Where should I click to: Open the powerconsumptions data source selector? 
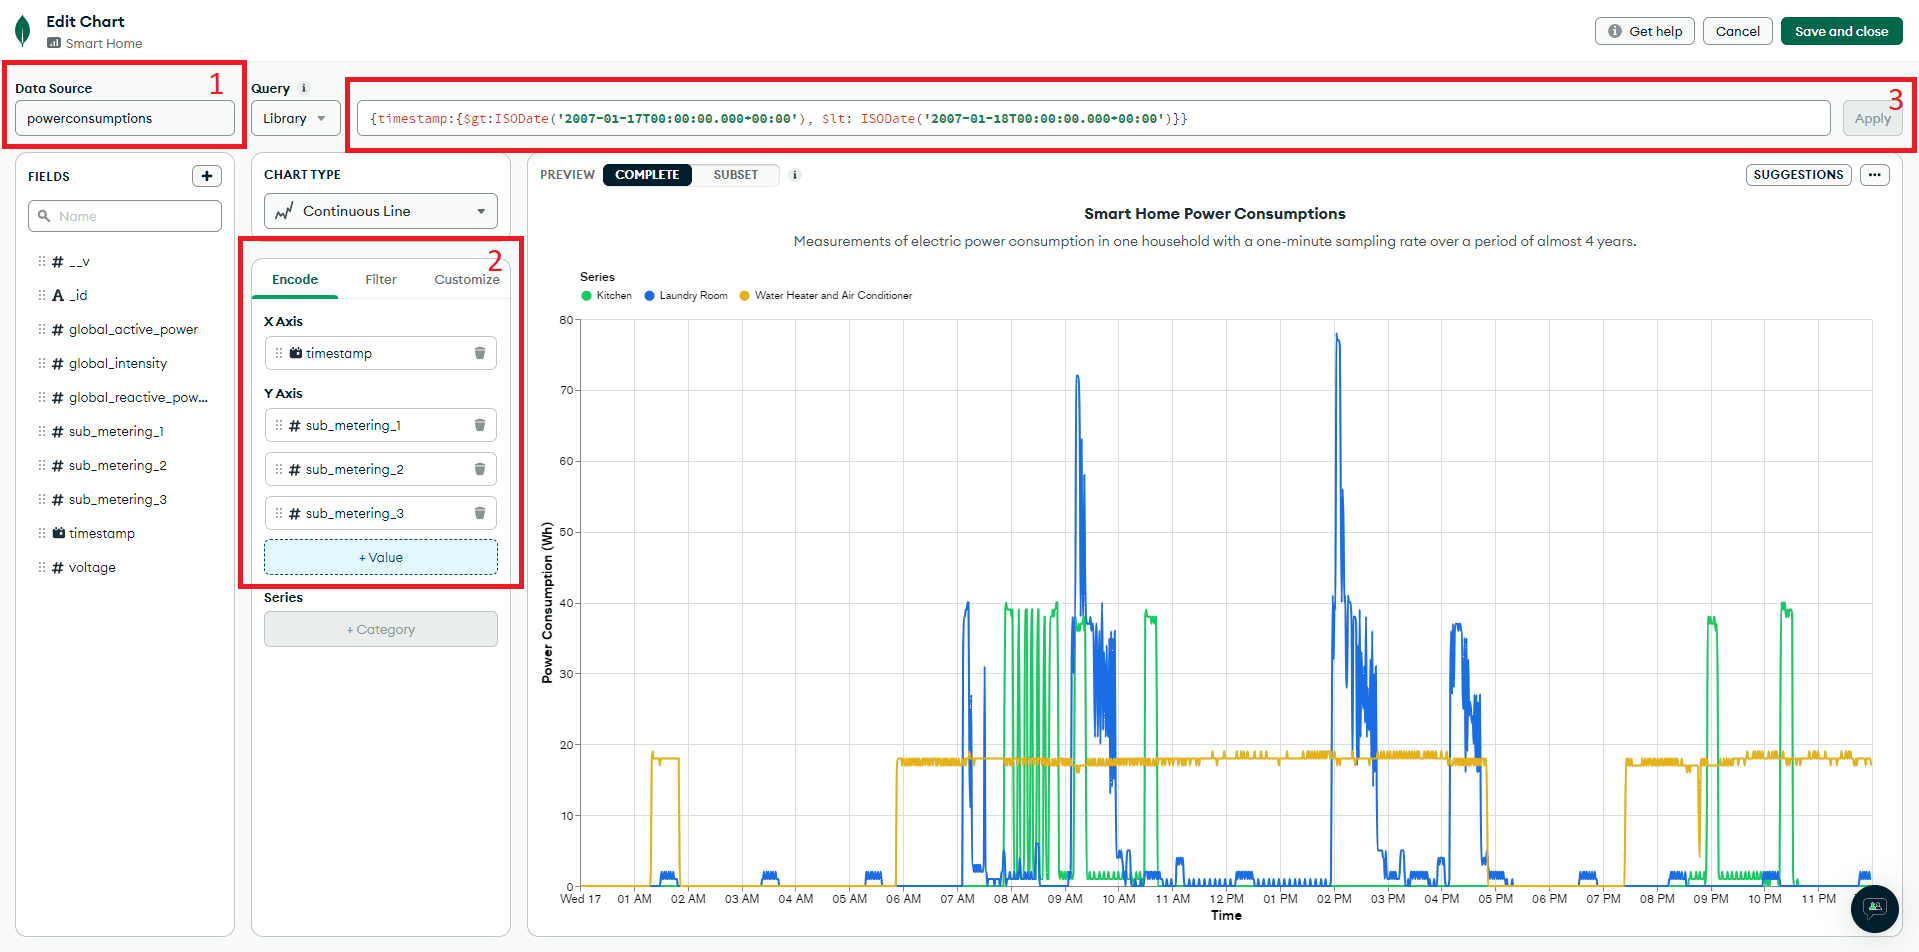click(124, 118)
